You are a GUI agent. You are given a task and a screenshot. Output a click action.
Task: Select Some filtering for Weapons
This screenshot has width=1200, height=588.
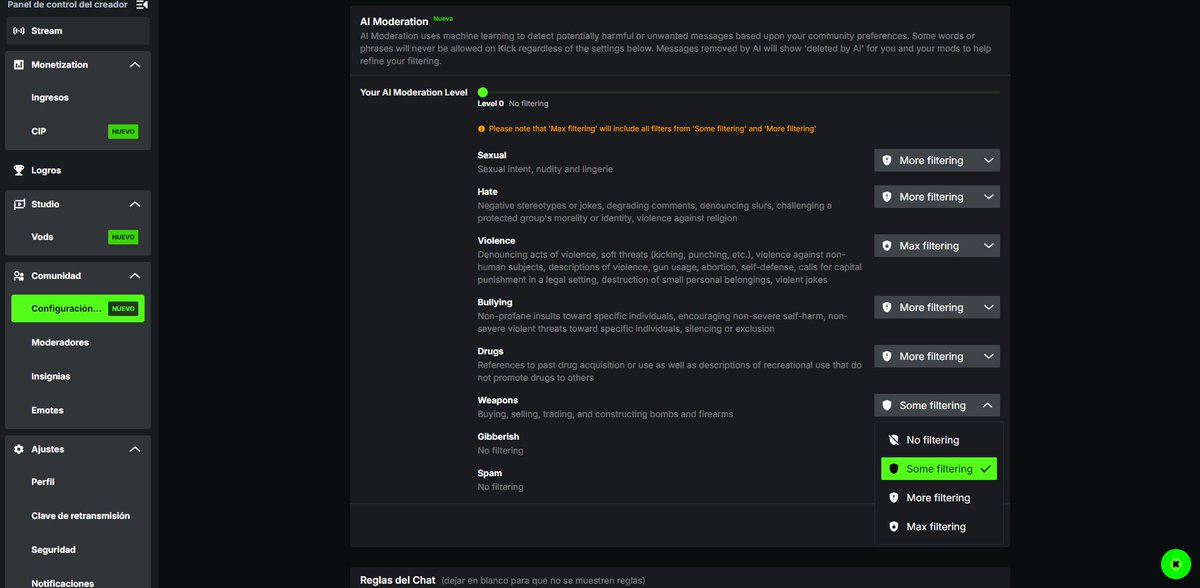(x=939, y=469)
